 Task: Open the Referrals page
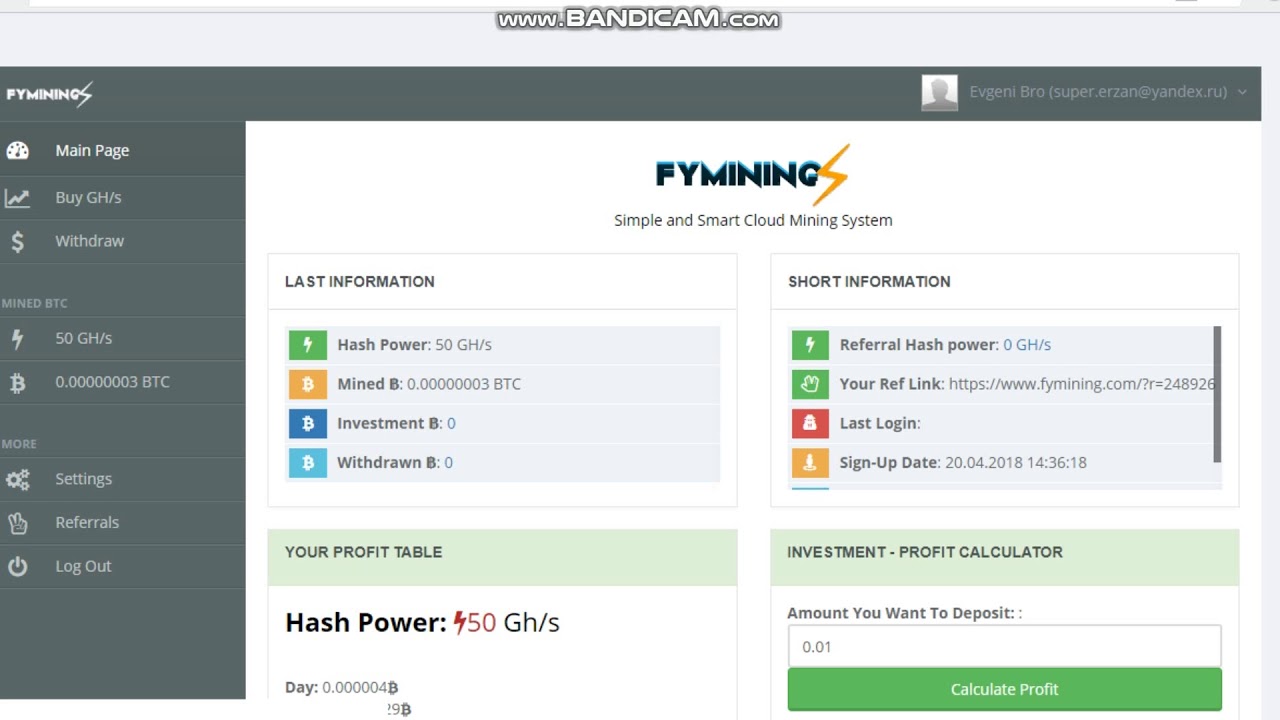[122, 523]
